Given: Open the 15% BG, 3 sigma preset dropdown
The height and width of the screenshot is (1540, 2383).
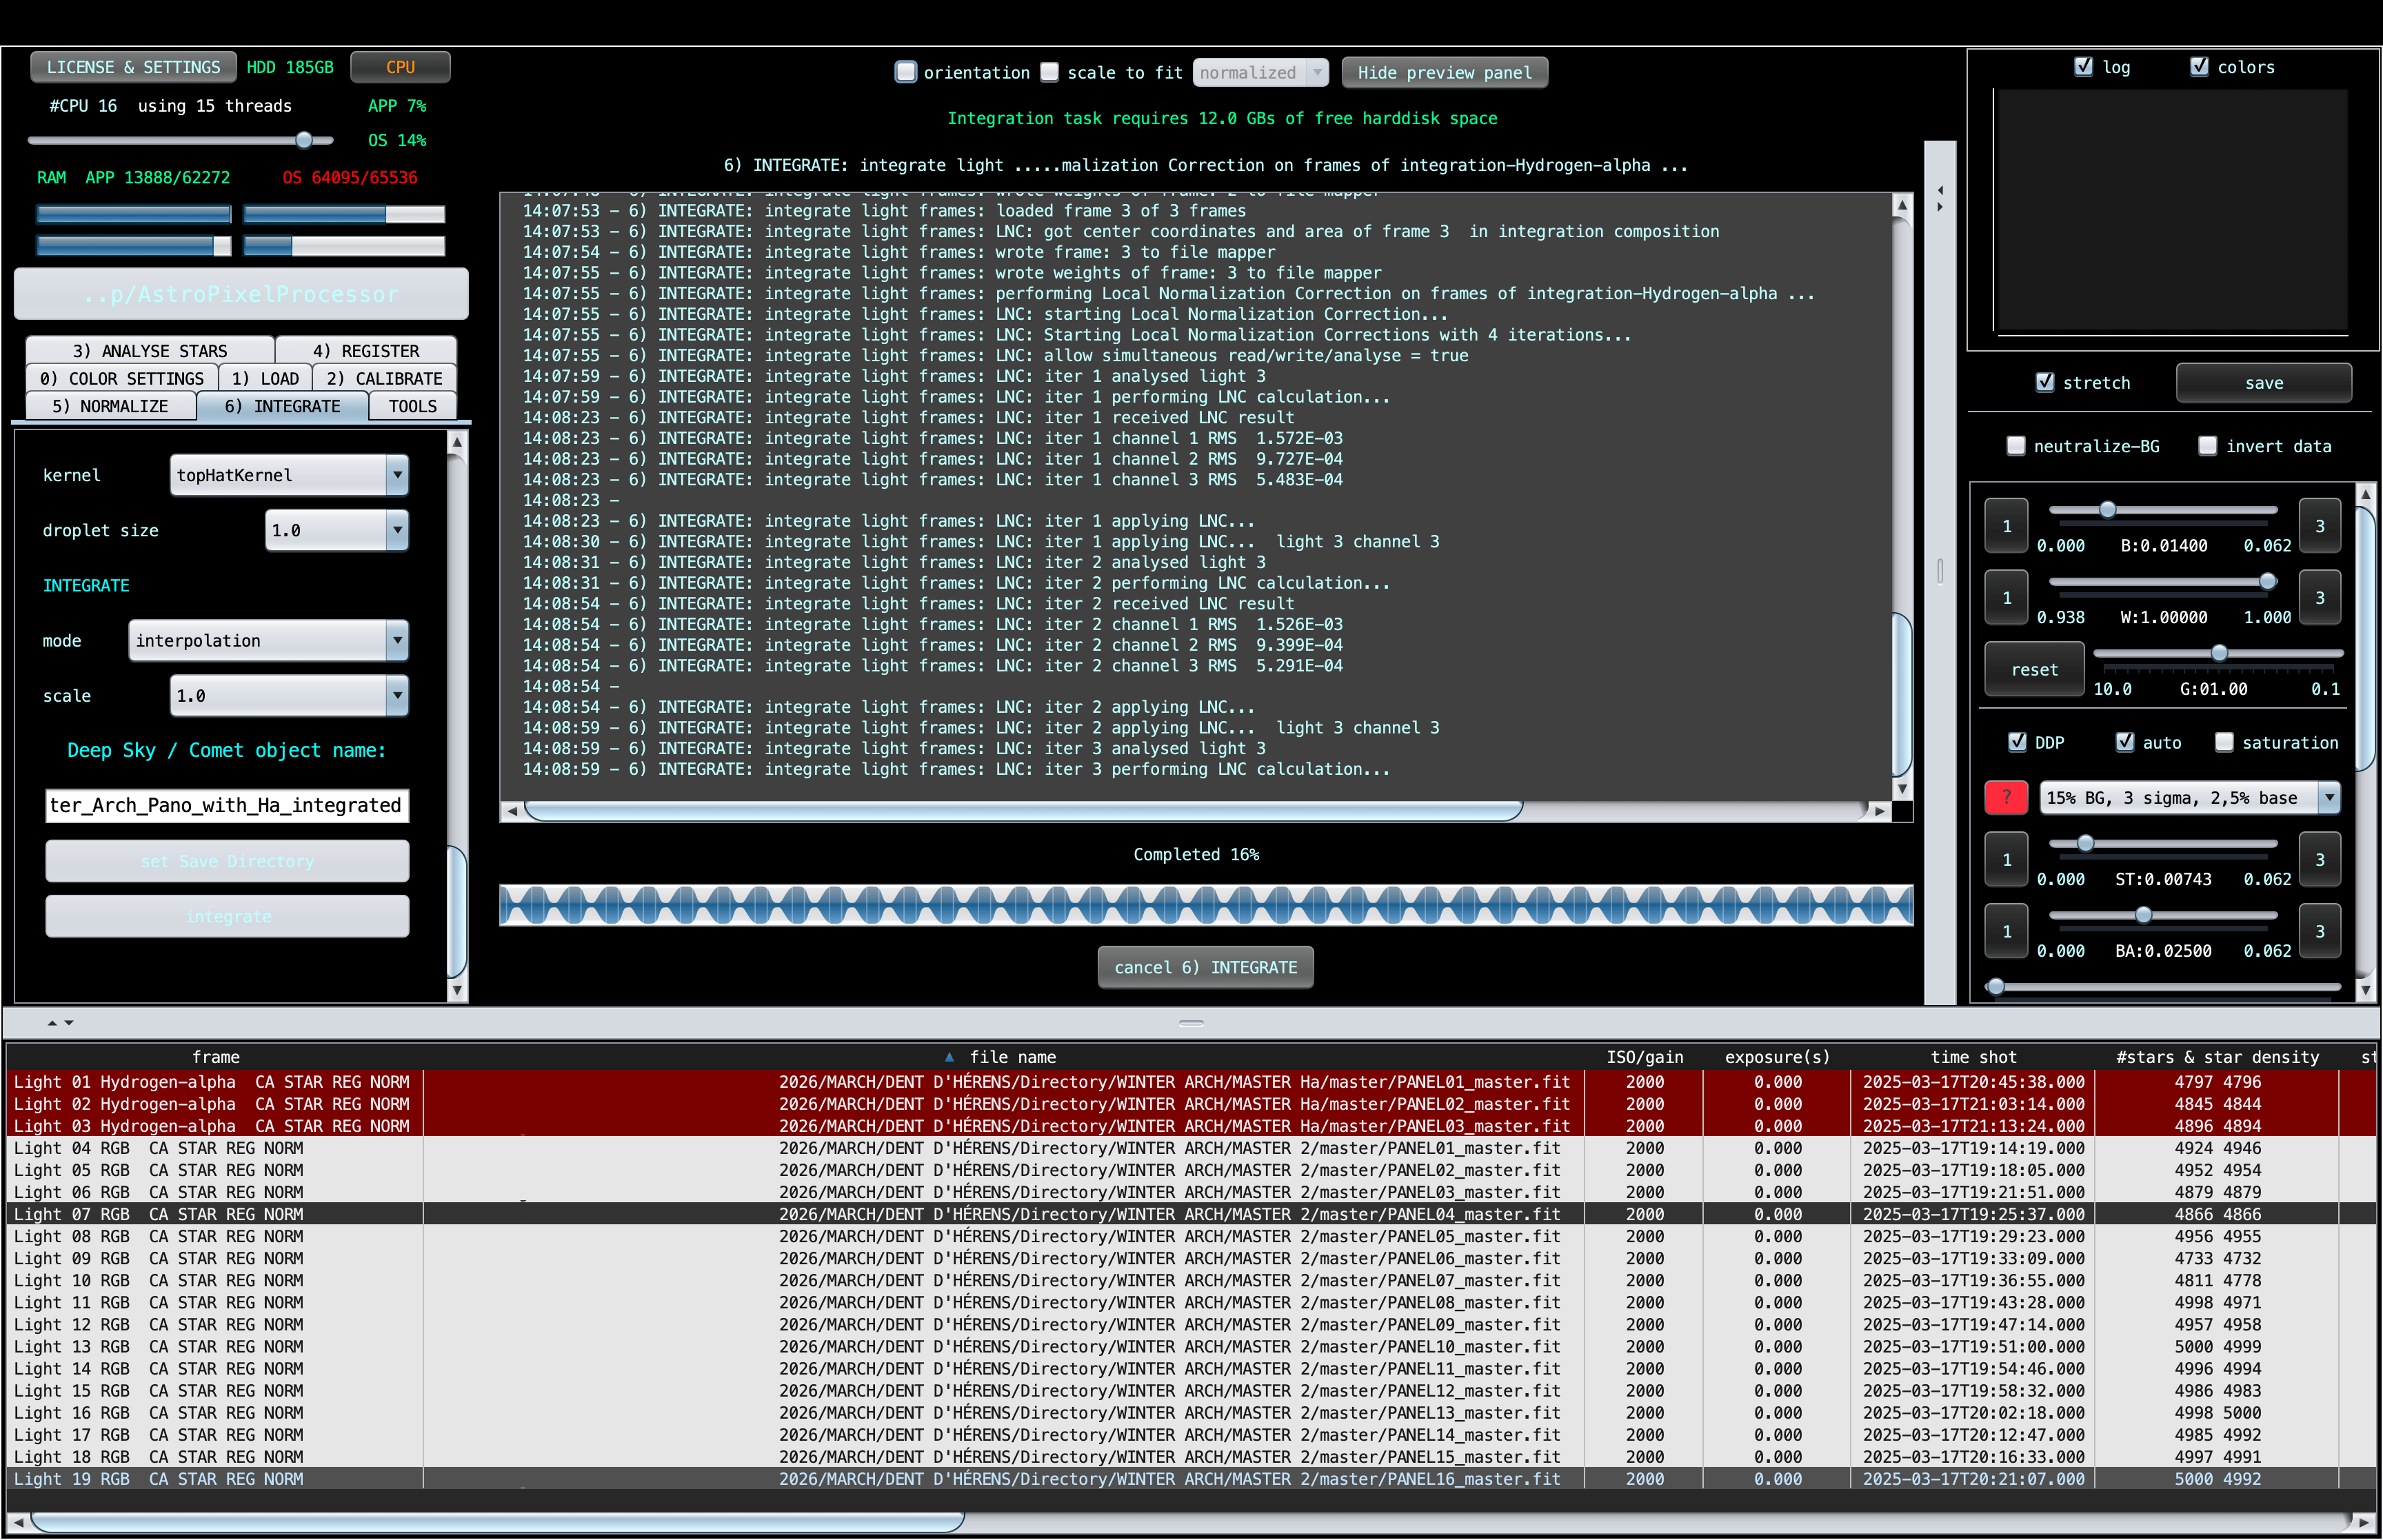Looking at the screenshot, I should tap(2329, 798).
